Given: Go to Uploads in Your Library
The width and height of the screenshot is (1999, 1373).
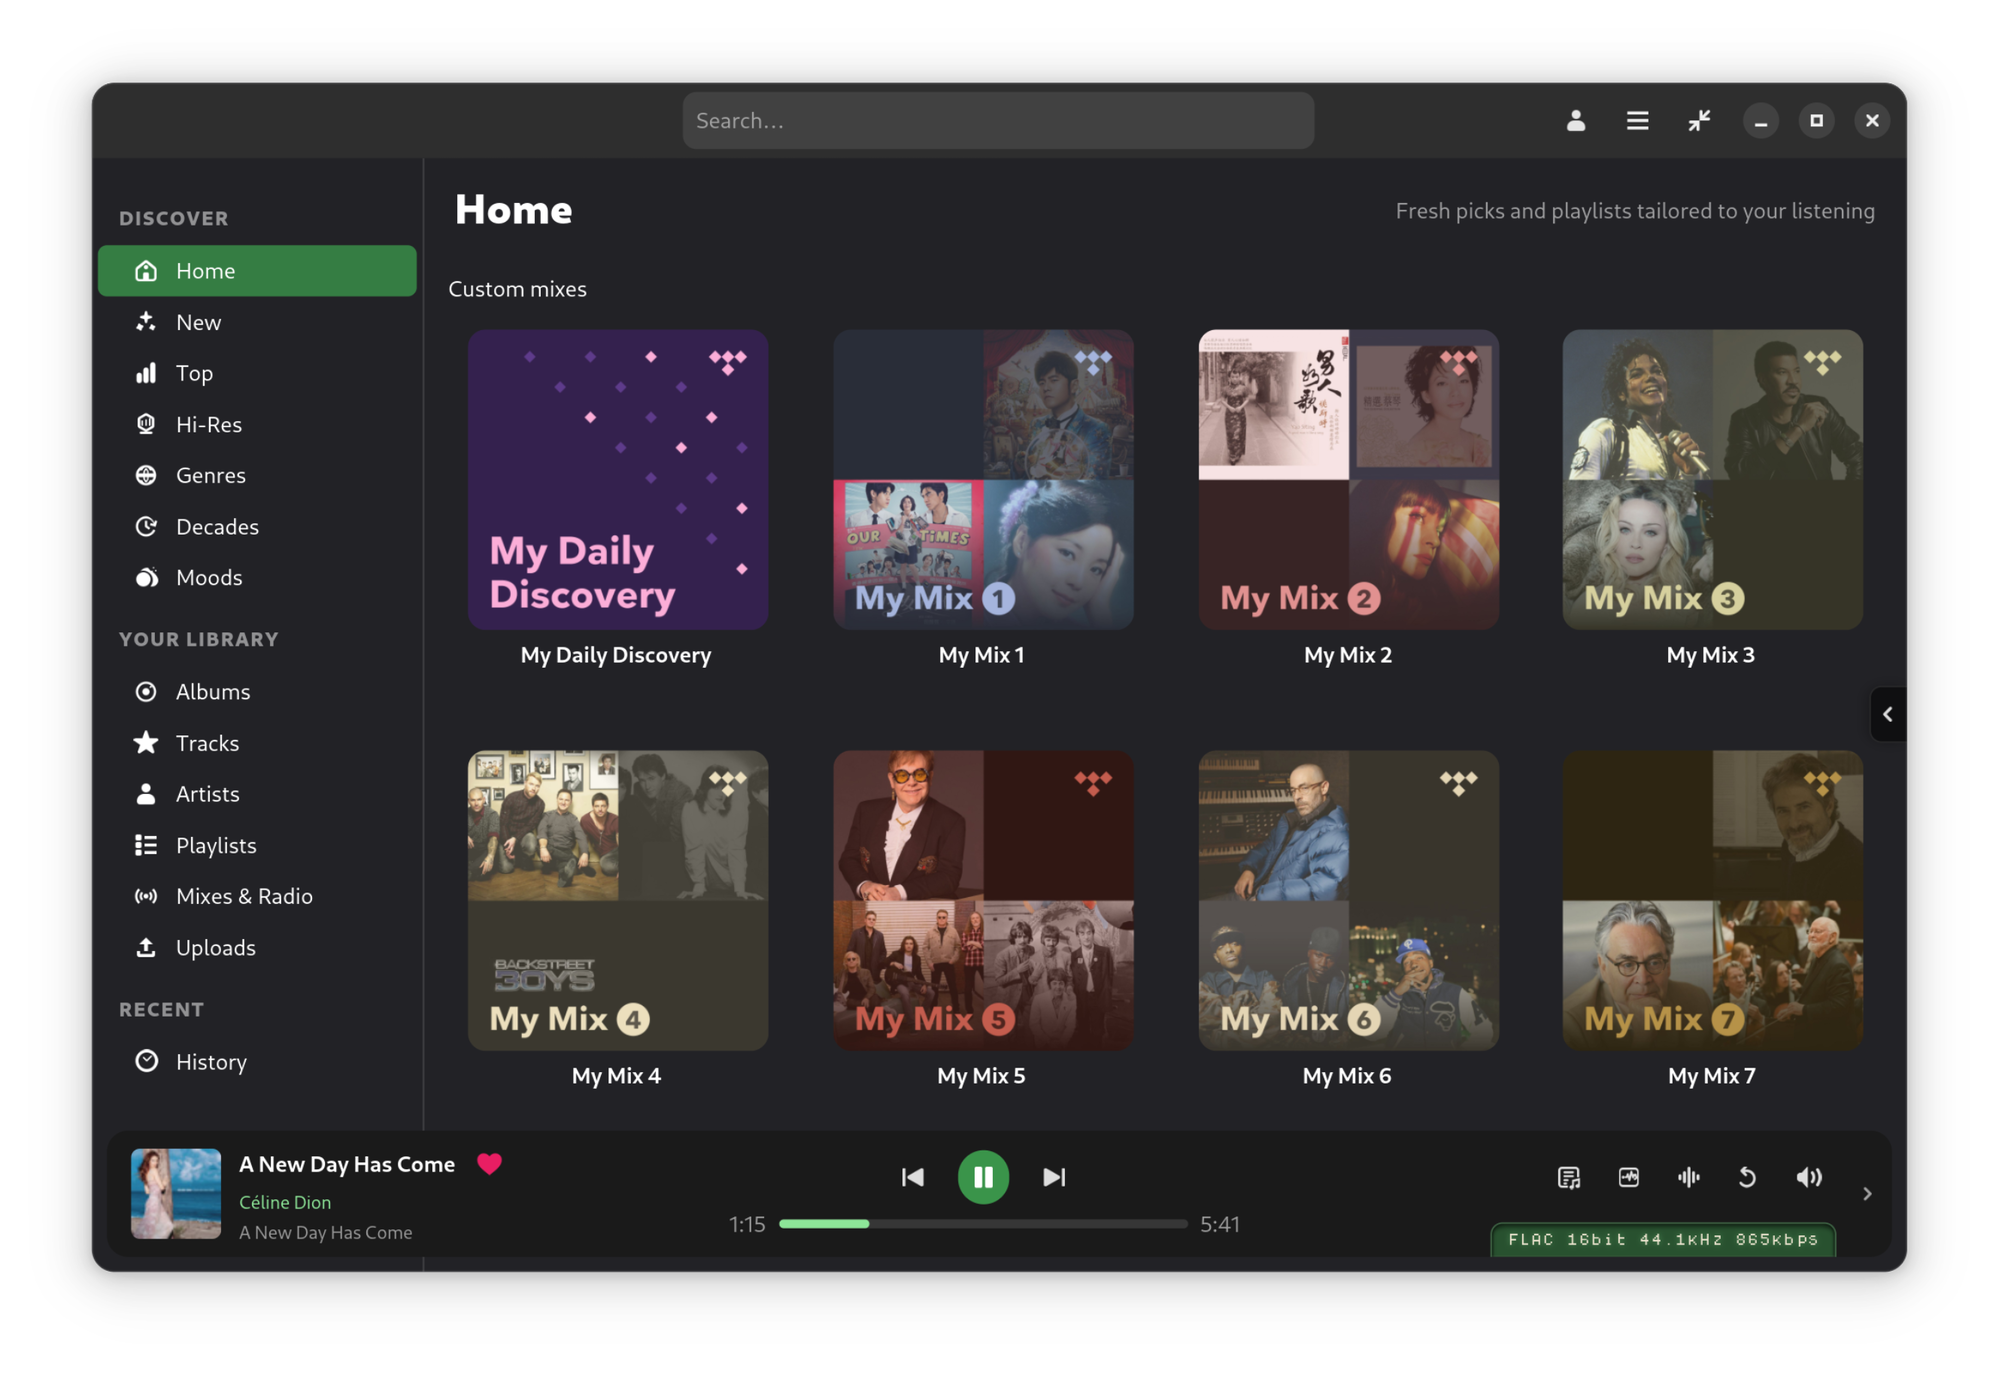Looking at the screenshot, I should (x=257, y=947).
